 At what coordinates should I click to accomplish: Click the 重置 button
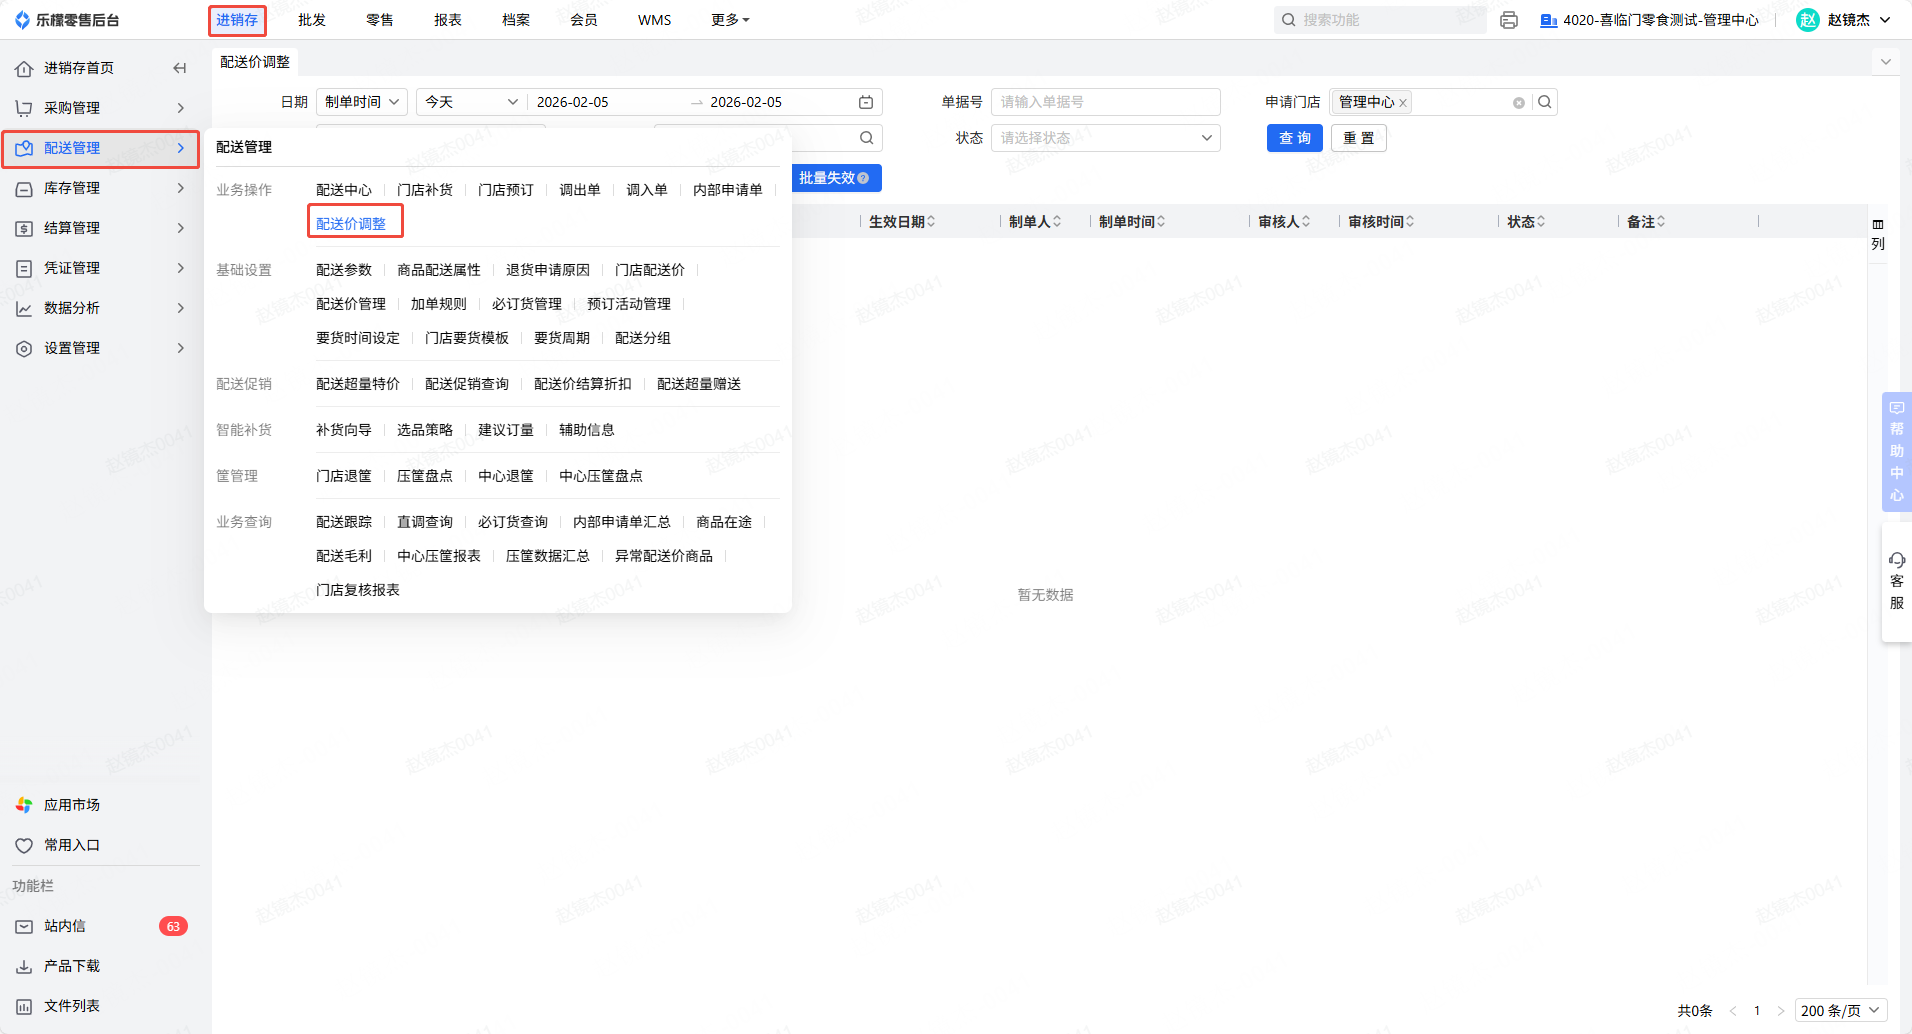(x=1359, y=138)
